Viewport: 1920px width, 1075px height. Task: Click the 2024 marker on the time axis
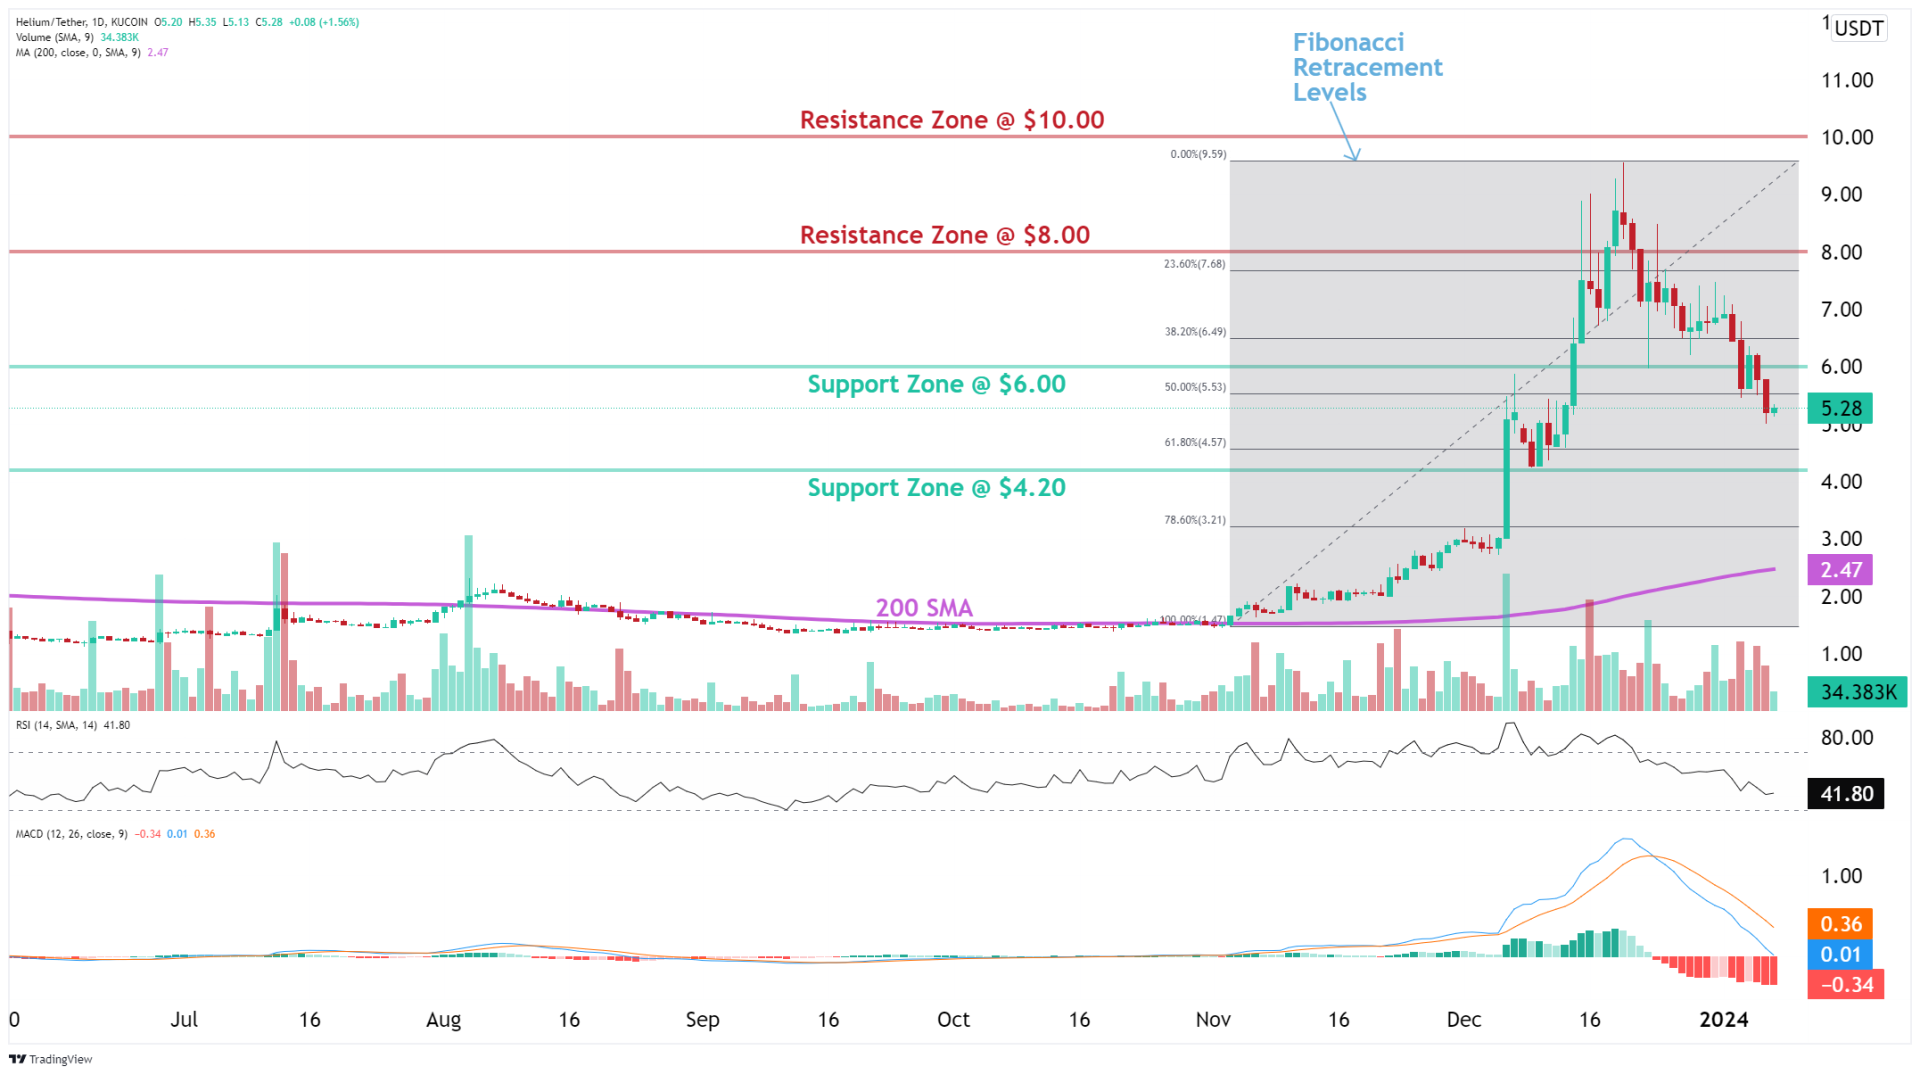pos(1723,1019)
